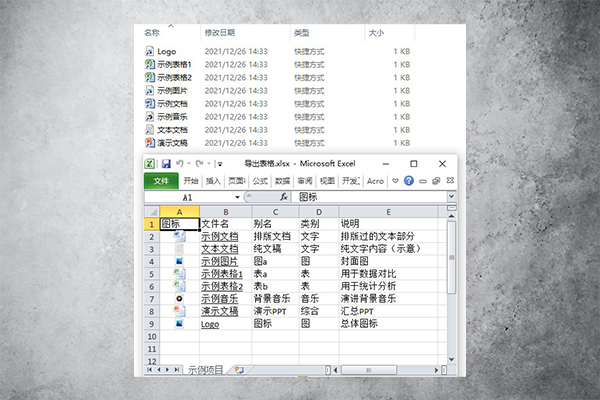Image resolution: width=600 pixels, height=400 pixels.
Task: Open the 文本文档 hyperlink in the sheet
Action: (220, 249)
